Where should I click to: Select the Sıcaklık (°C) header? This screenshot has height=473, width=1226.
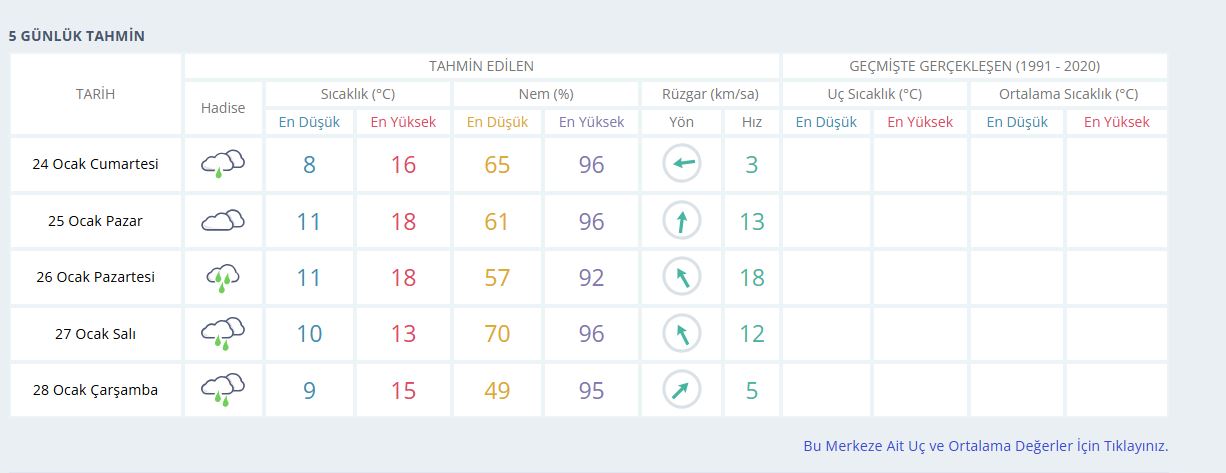click(x=358, y=94)
